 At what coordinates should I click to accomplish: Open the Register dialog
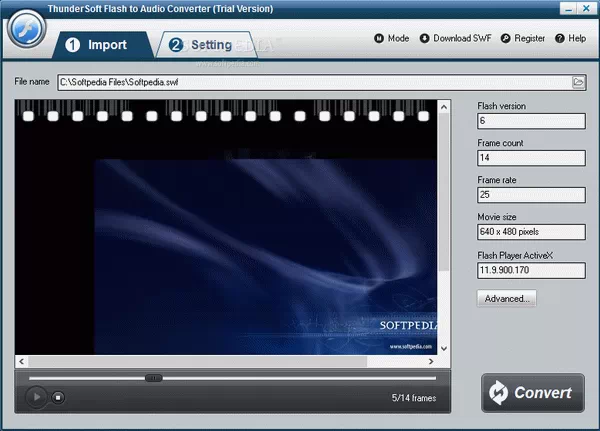(523, 38)
